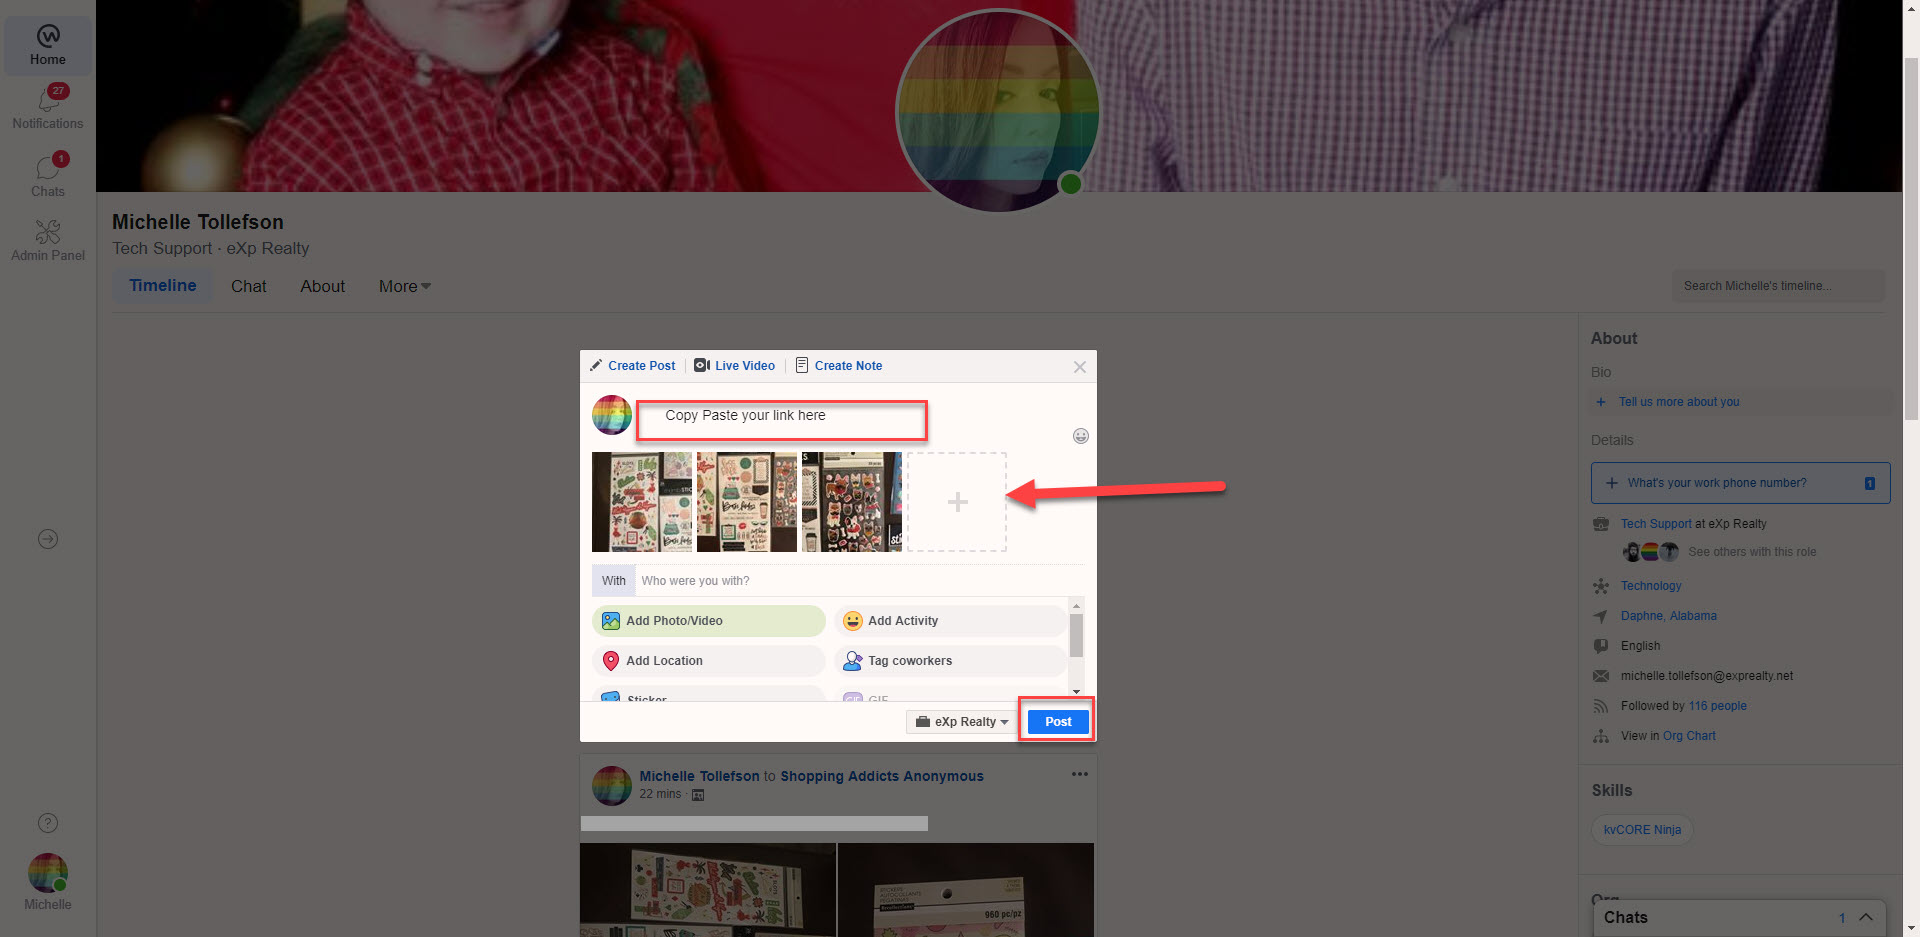Switch to the Chat tab
Image resolution: width=1920 pixels, height=937 pixels.
[x=249, y=286]
